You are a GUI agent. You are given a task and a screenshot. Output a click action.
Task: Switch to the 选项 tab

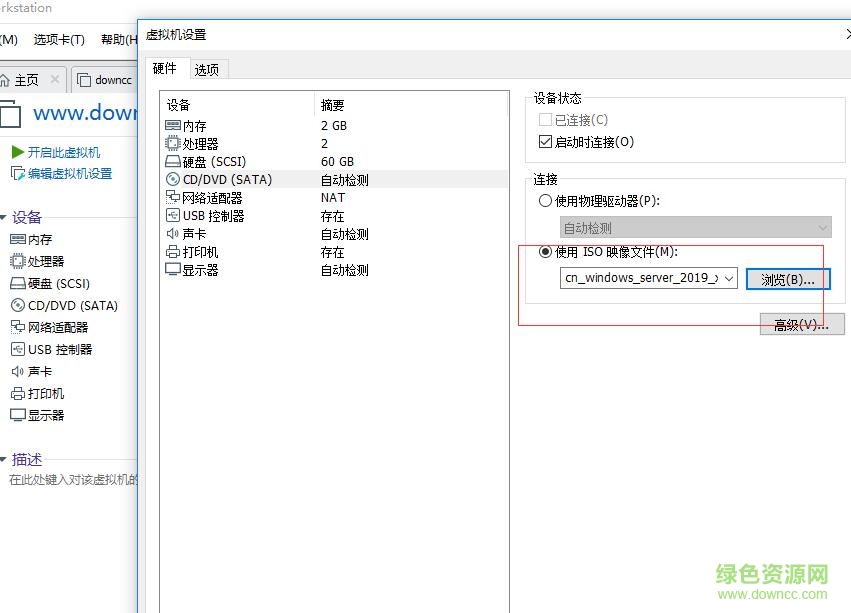coord(207,69)
